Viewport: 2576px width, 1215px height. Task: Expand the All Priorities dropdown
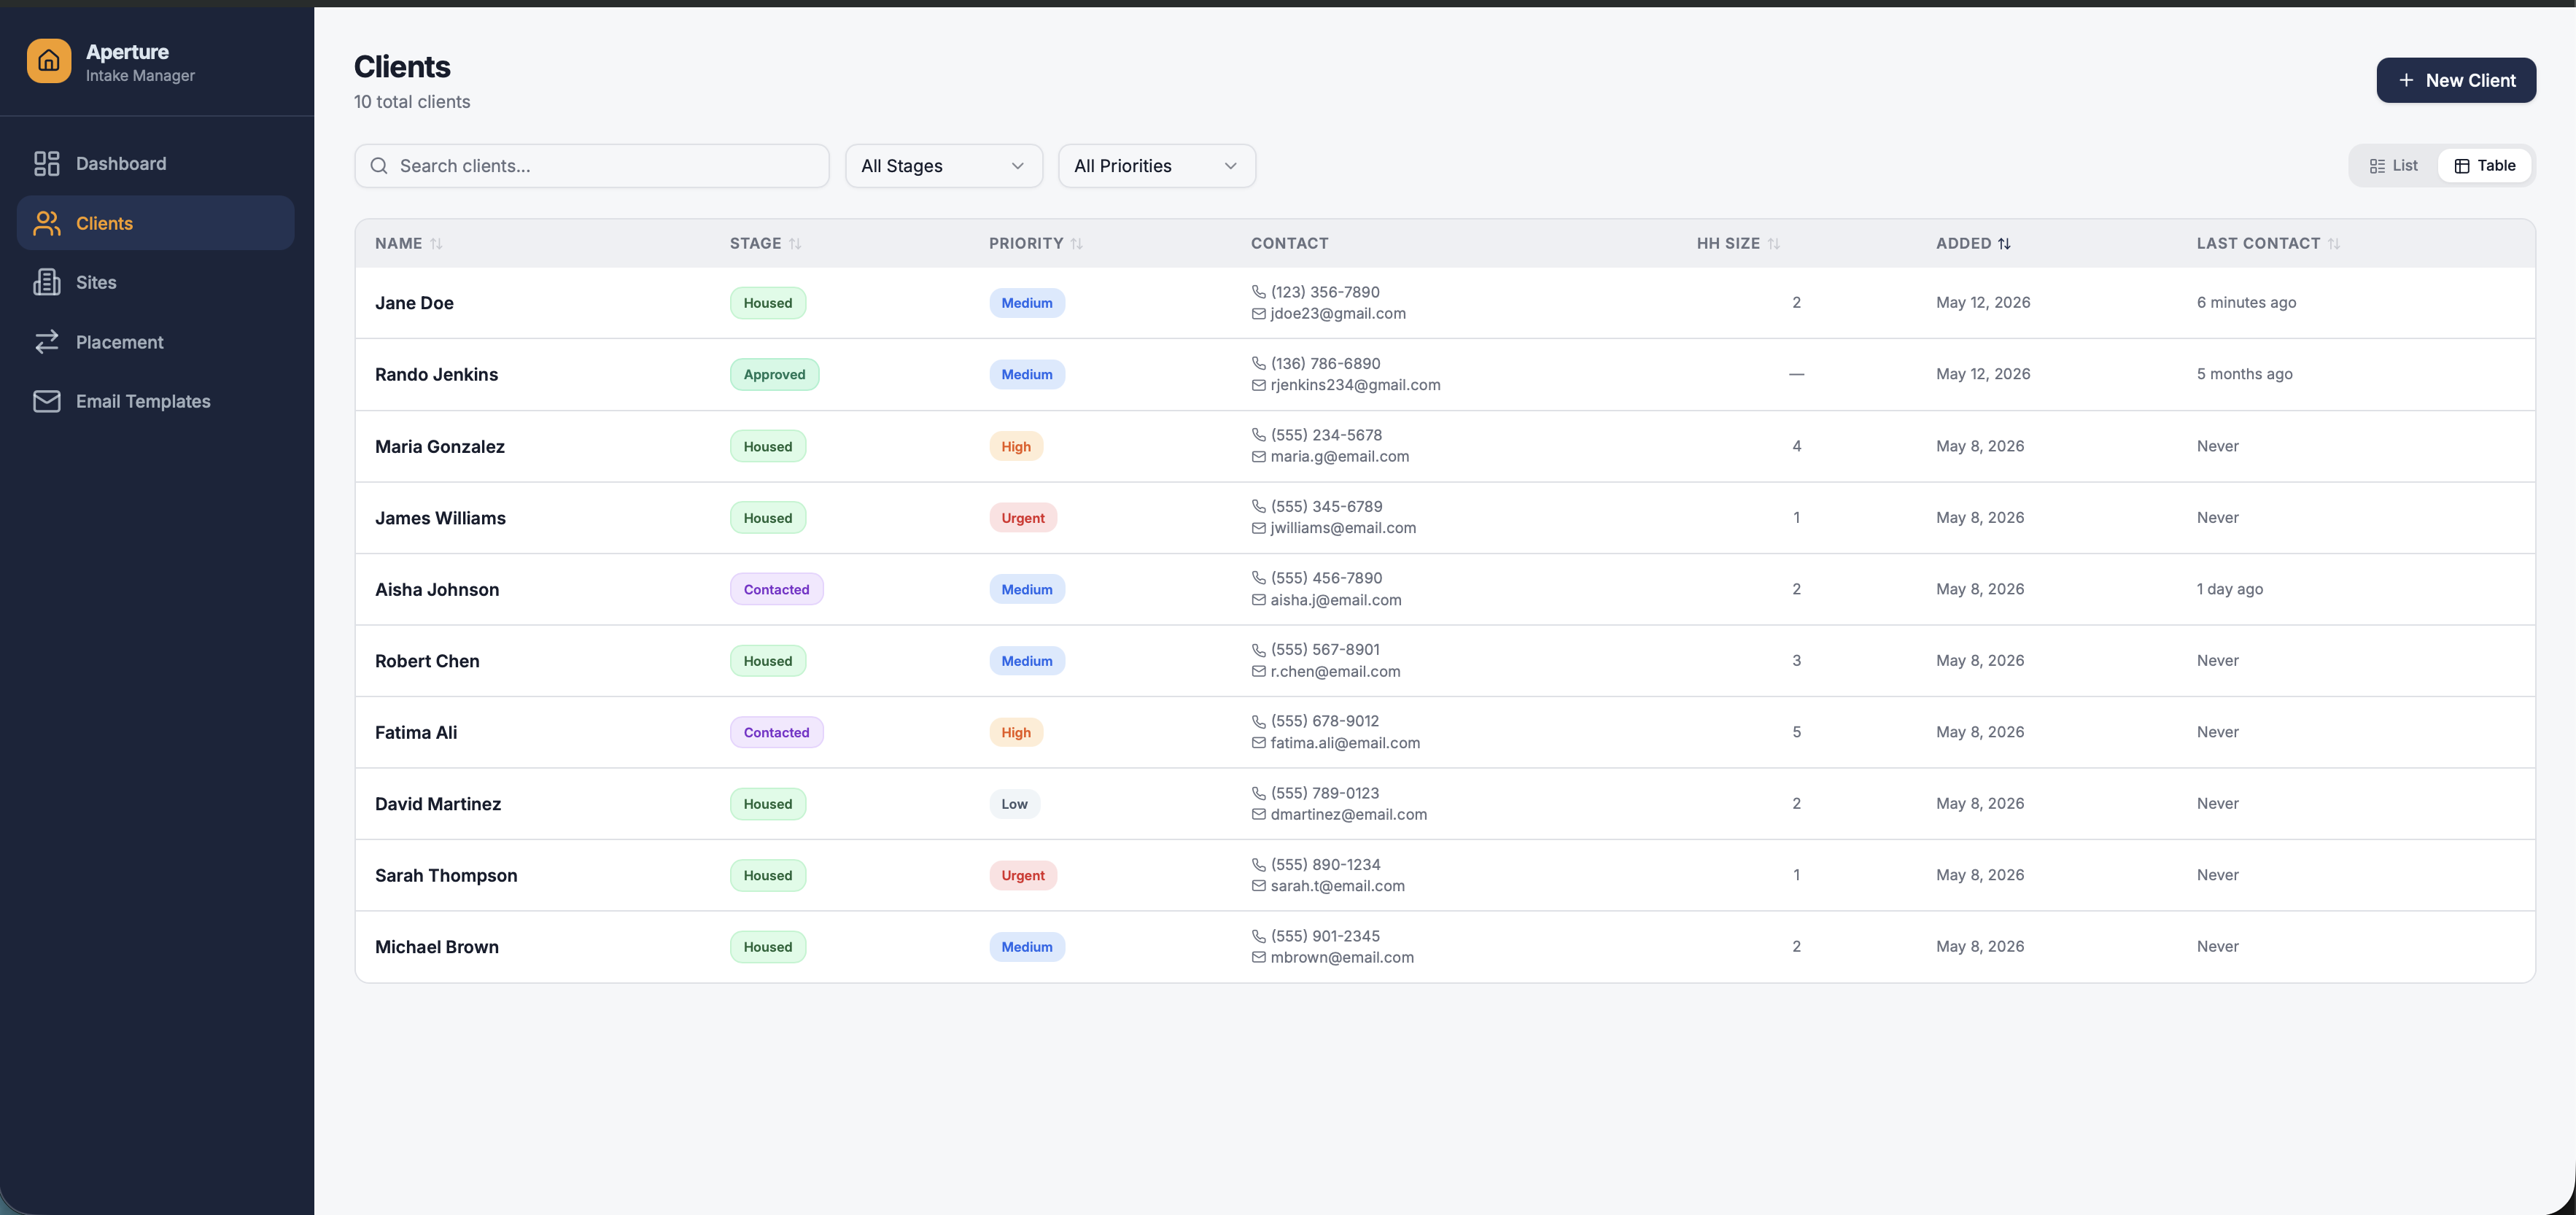[x=1157, y=166]
